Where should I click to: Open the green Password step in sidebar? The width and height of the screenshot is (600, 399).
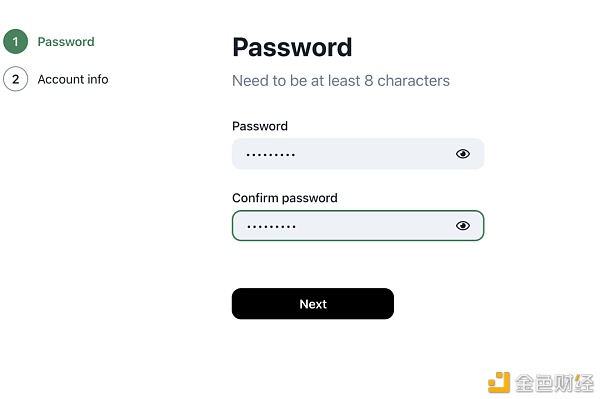[66, 42]
